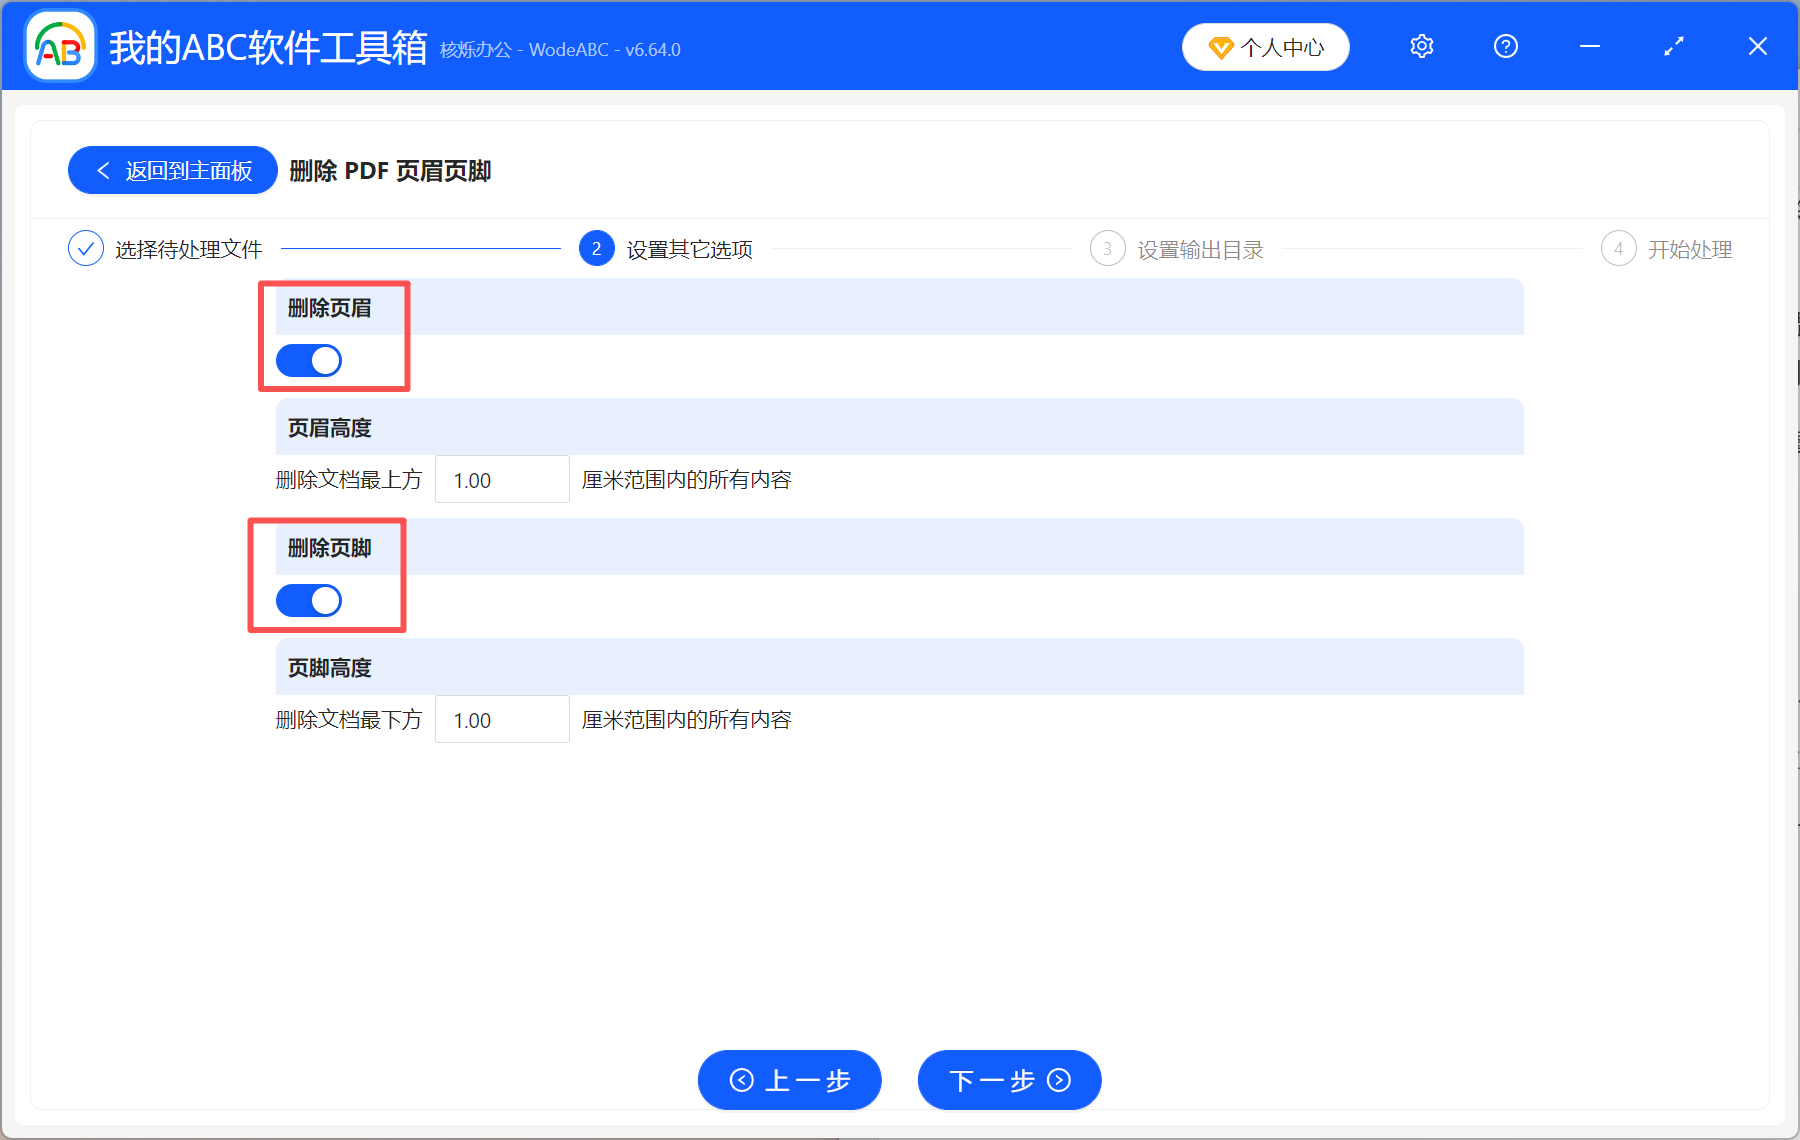Click the checkmark icon on step 选择待处理文件
Image resolution: width=1800 pixels, height=1140 pixels.
click(x=85, y=248)
